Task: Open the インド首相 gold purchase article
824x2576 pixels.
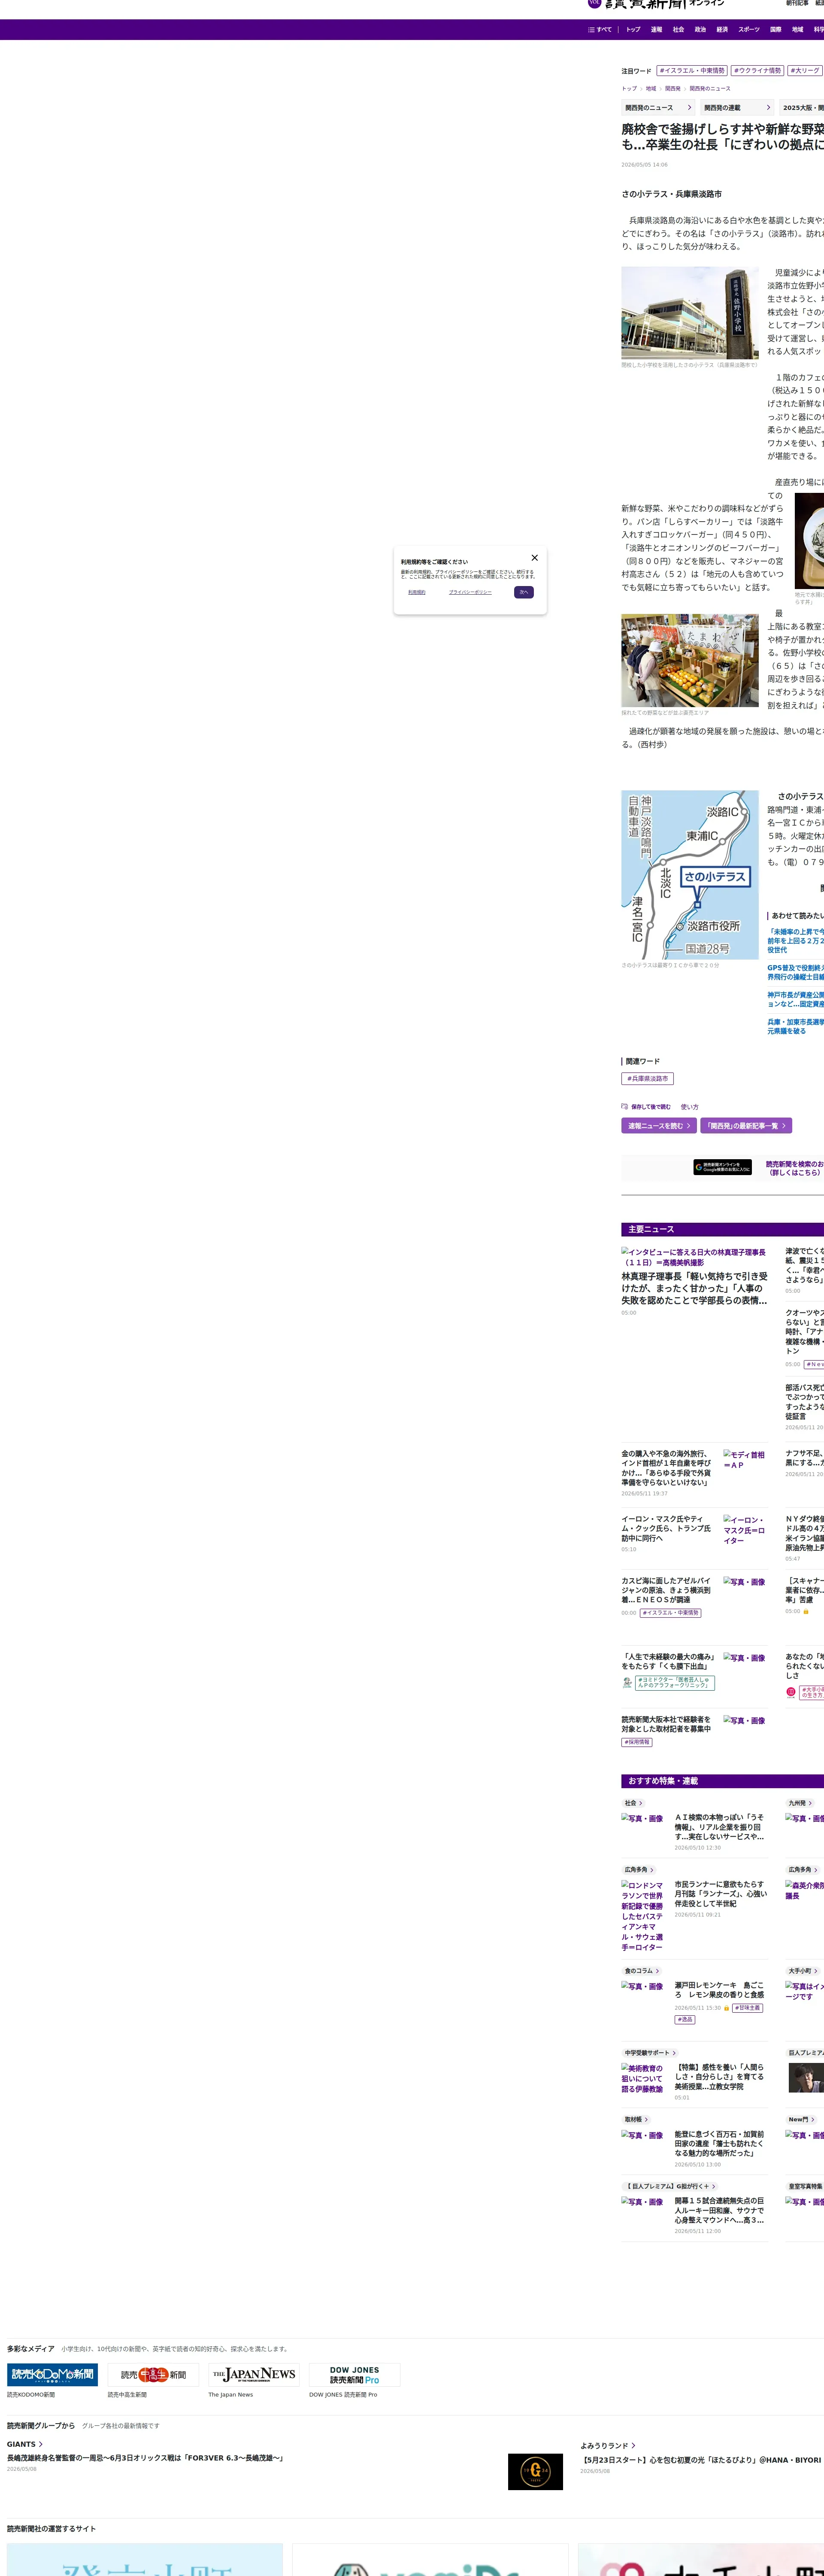Action: click(665, 1468)
